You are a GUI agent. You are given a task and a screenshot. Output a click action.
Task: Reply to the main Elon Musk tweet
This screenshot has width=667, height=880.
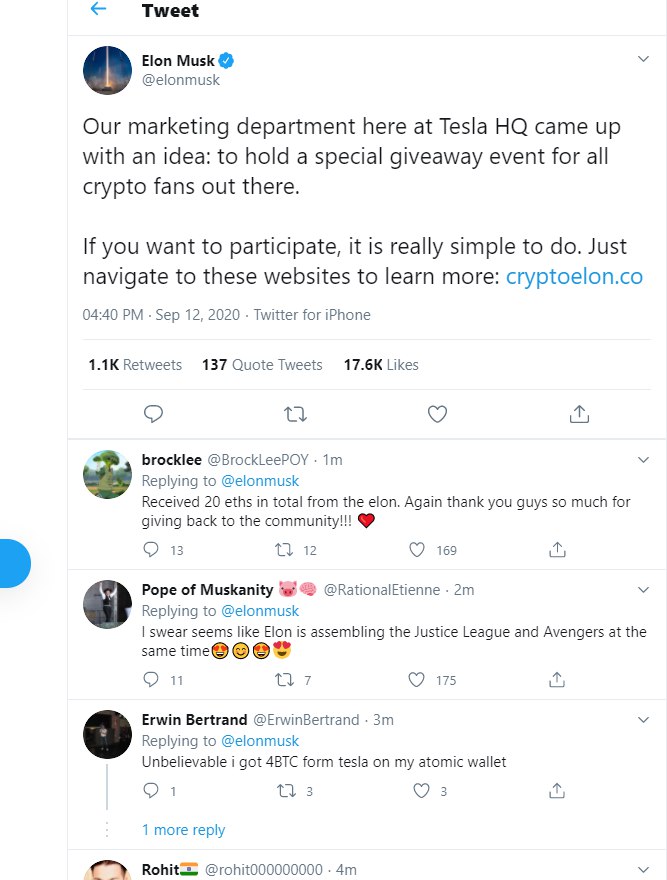coord(153,413)
